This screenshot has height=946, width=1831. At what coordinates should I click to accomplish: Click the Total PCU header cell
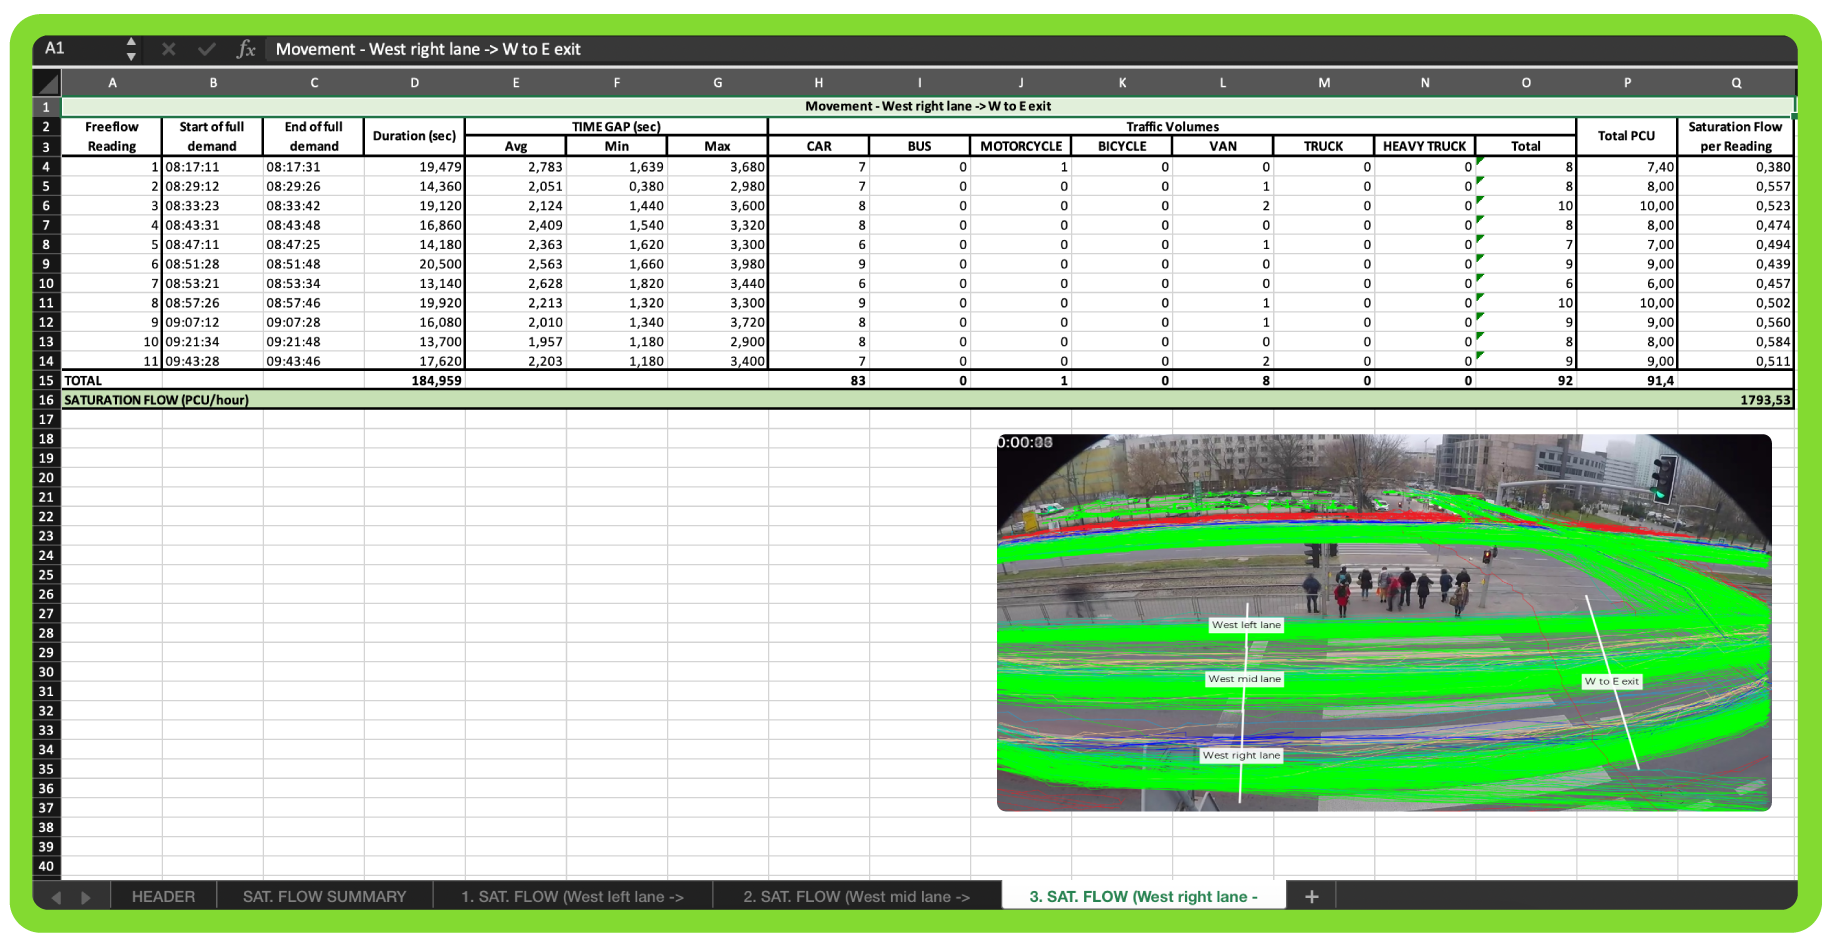tap(1626, 136)
